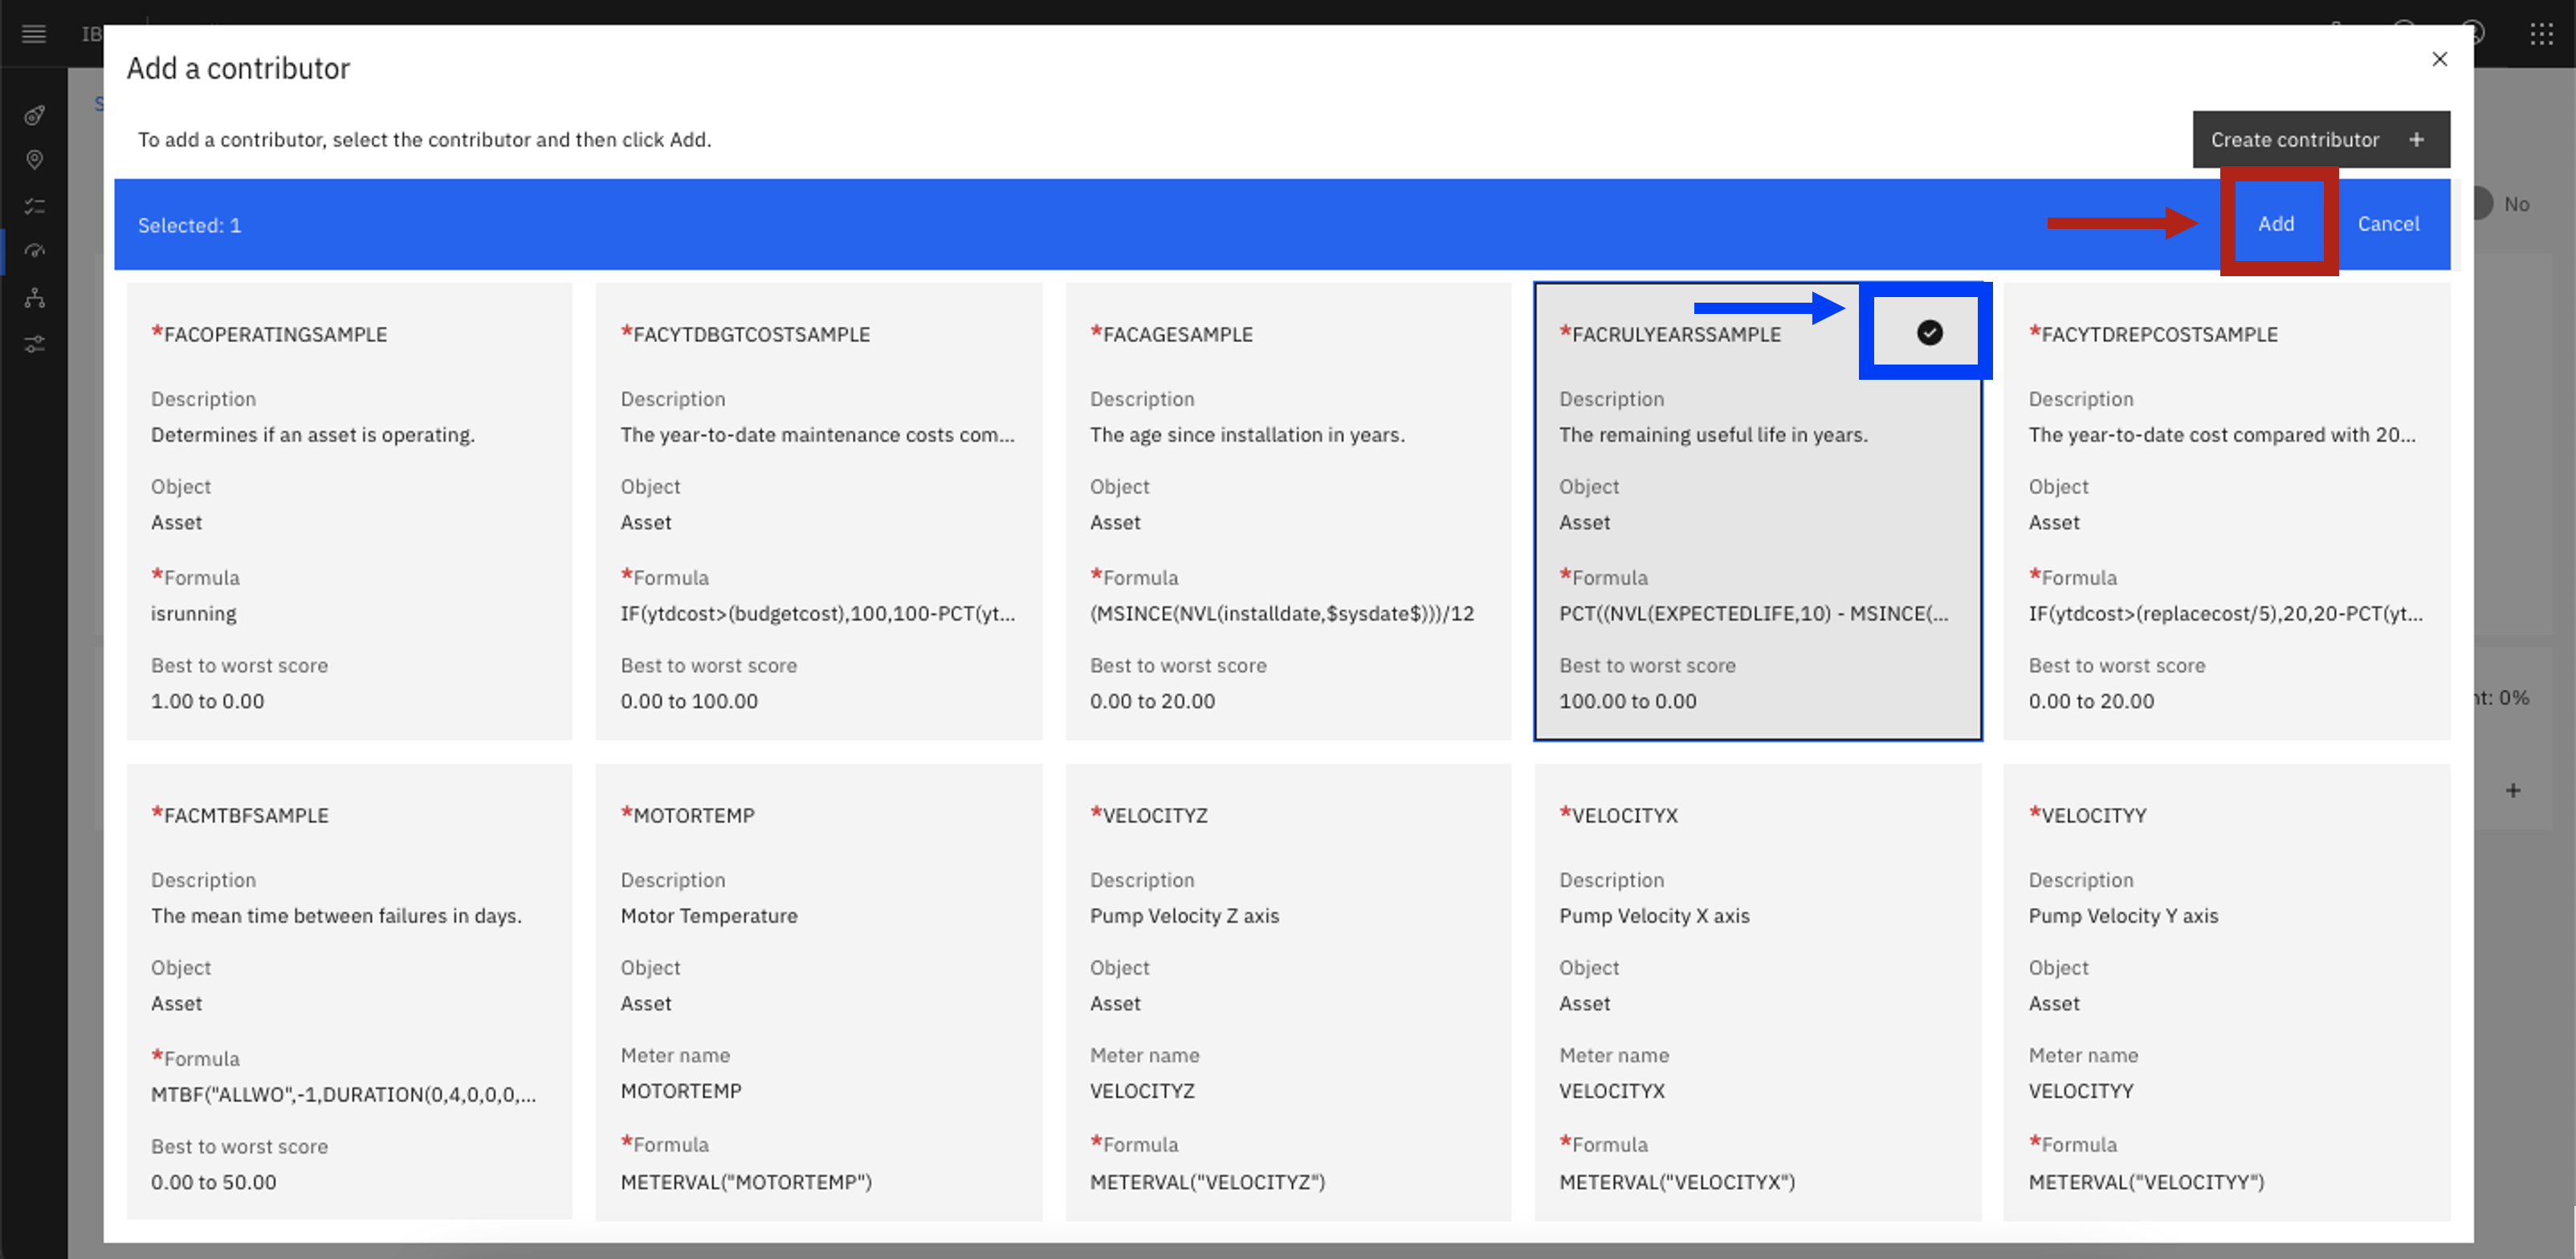Select the FACAGESAMPLE contributor card
Screen dimensions: 2576x1259
1288,512
